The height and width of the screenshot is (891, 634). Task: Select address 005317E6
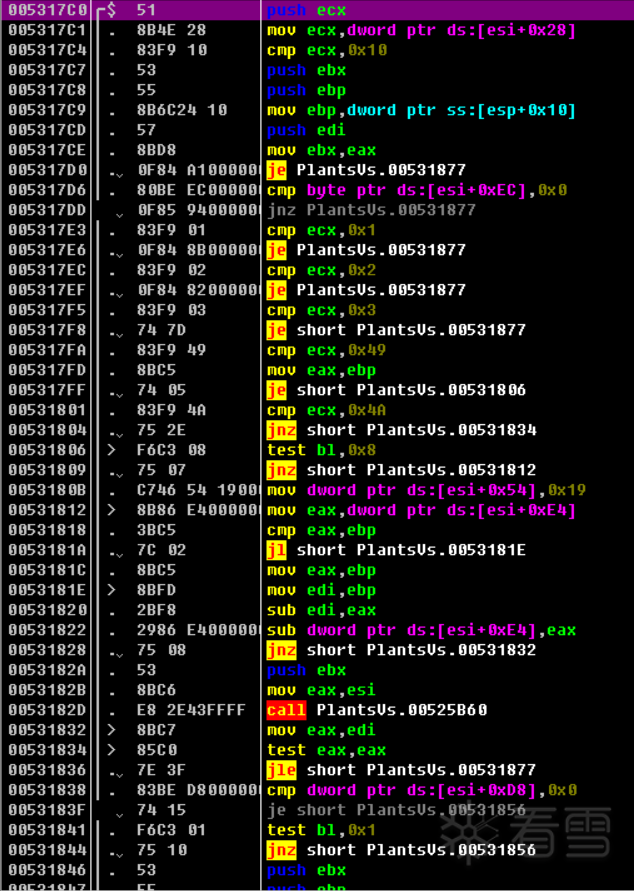coord(47,250)
